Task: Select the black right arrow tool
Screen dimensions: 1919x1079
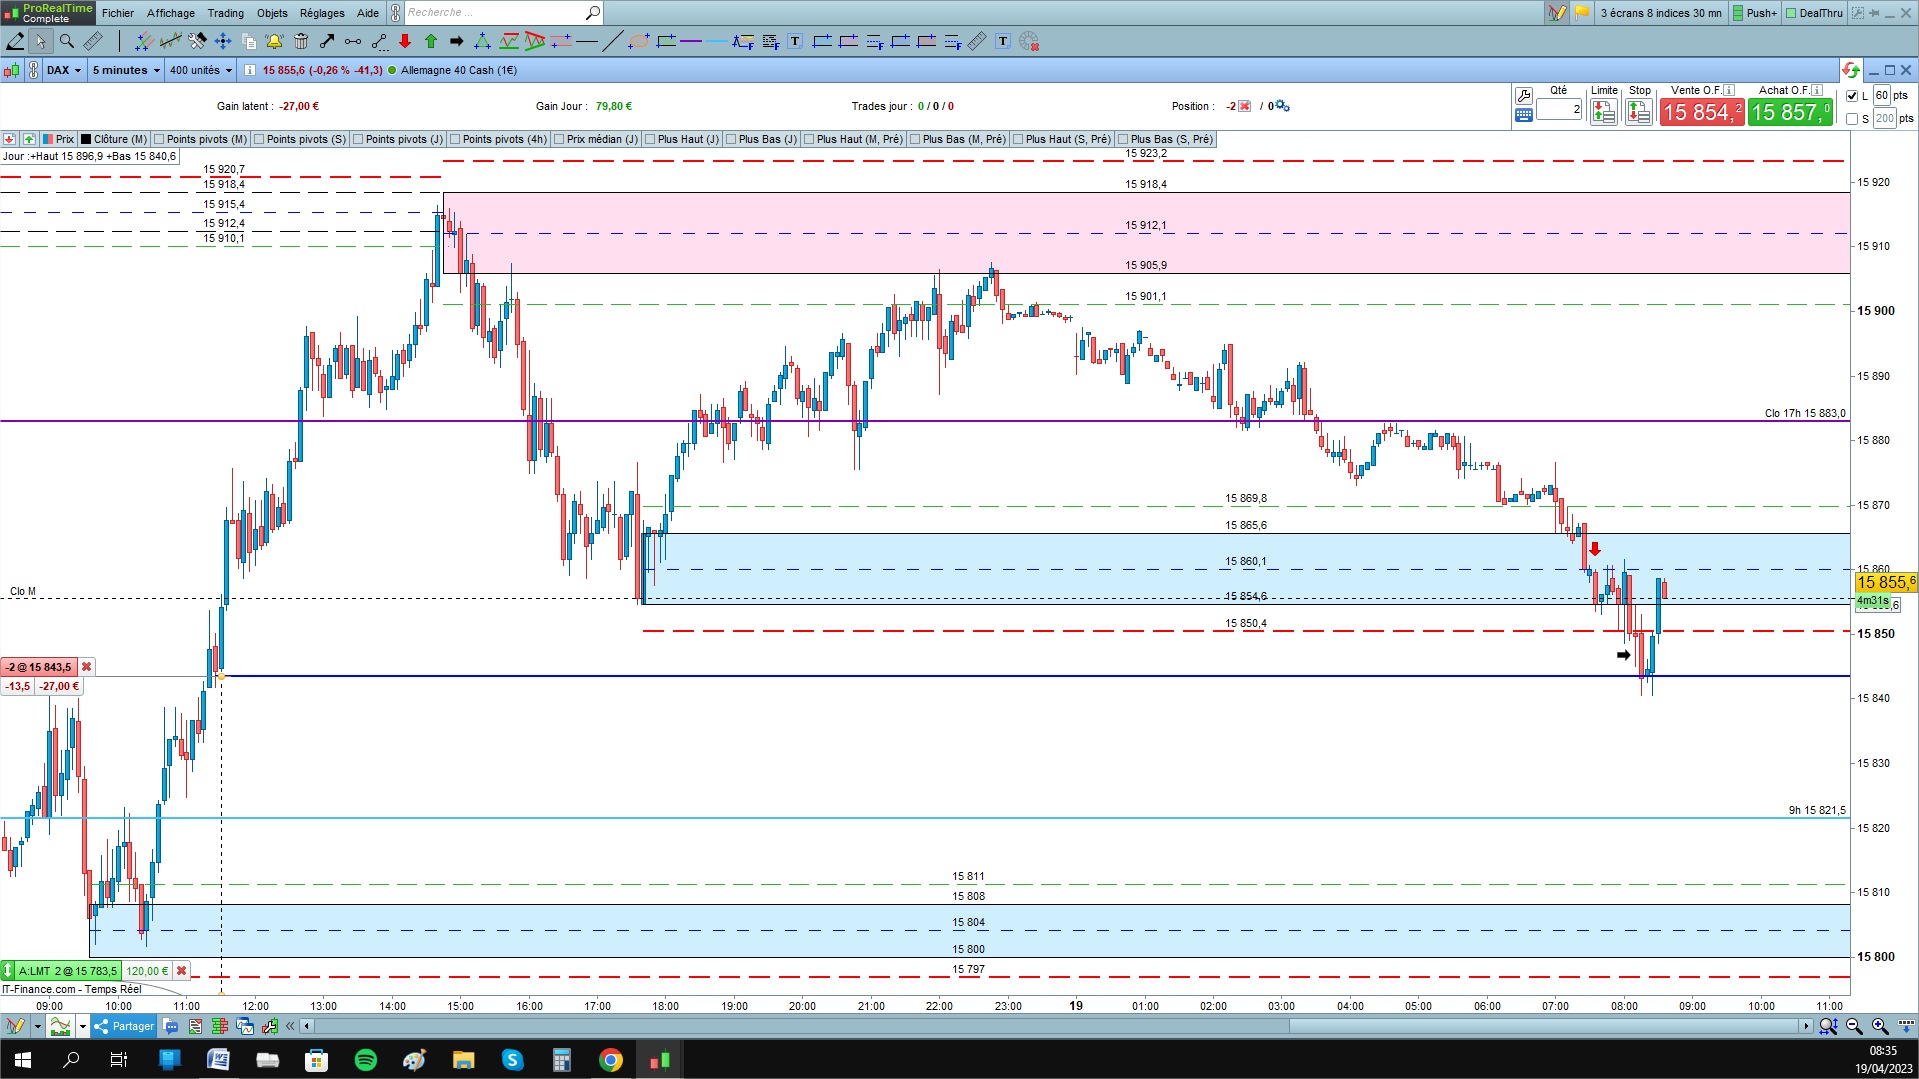Action: [456, 41]
